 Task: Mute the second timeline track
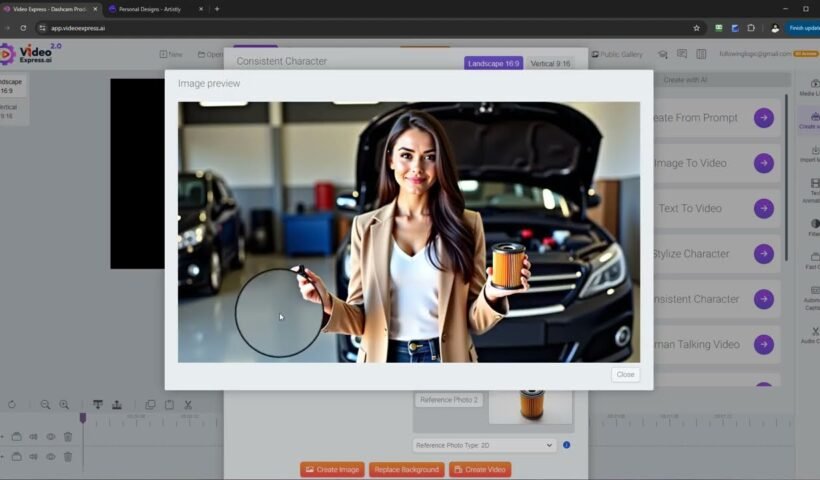[x=33, y=457]
